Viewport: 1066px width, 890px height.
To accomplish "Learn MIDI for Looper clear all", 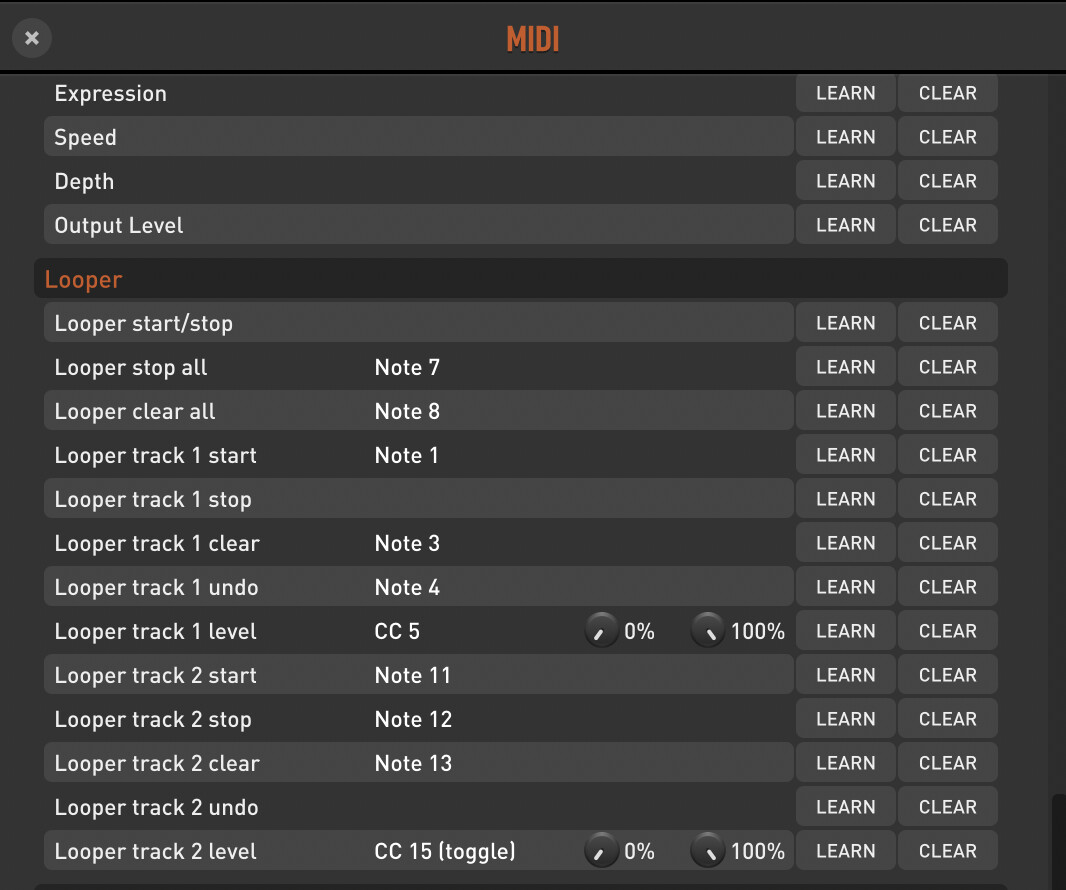I will (x=846, y=411).
